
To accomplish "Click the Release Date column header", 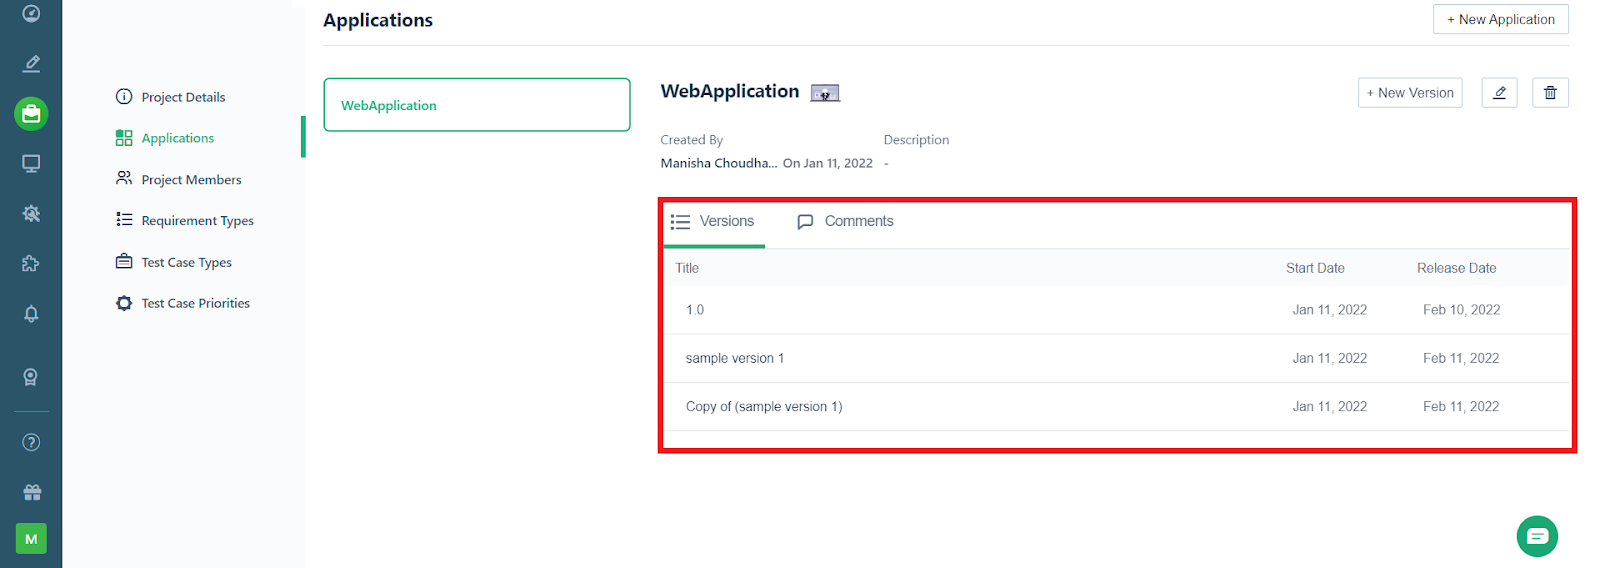I will point(1456,268).
